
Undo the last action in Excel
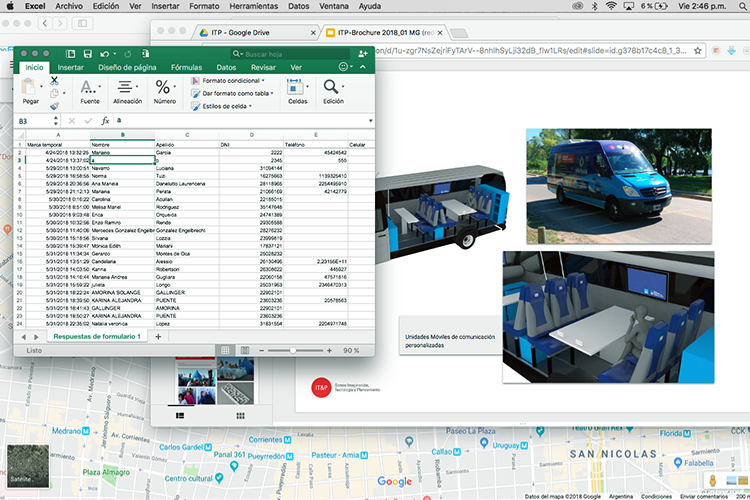pyautogui.click(x=104, y=54)
